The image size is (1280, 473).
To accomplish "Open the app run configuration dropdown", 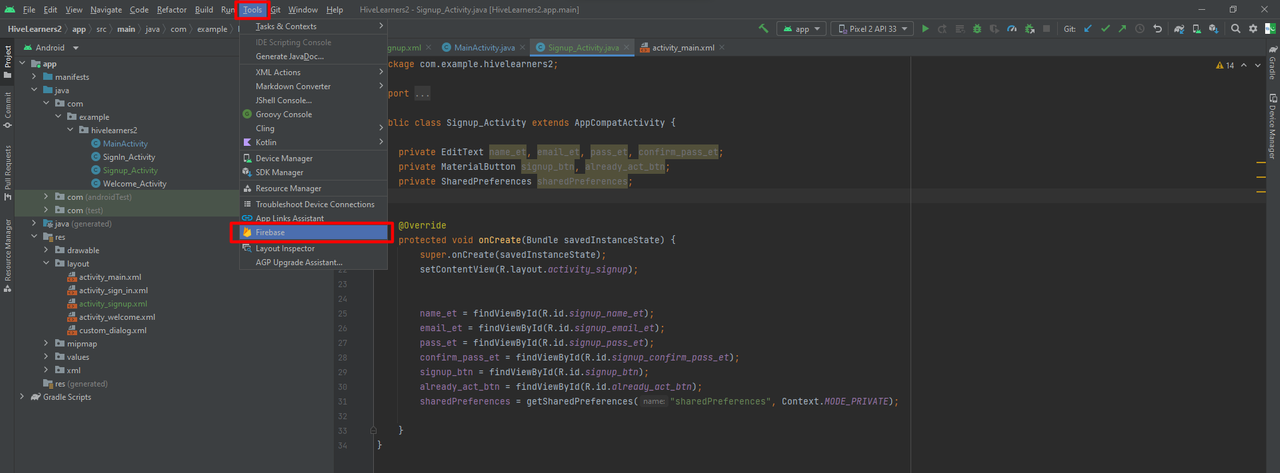I will point(801,29).
